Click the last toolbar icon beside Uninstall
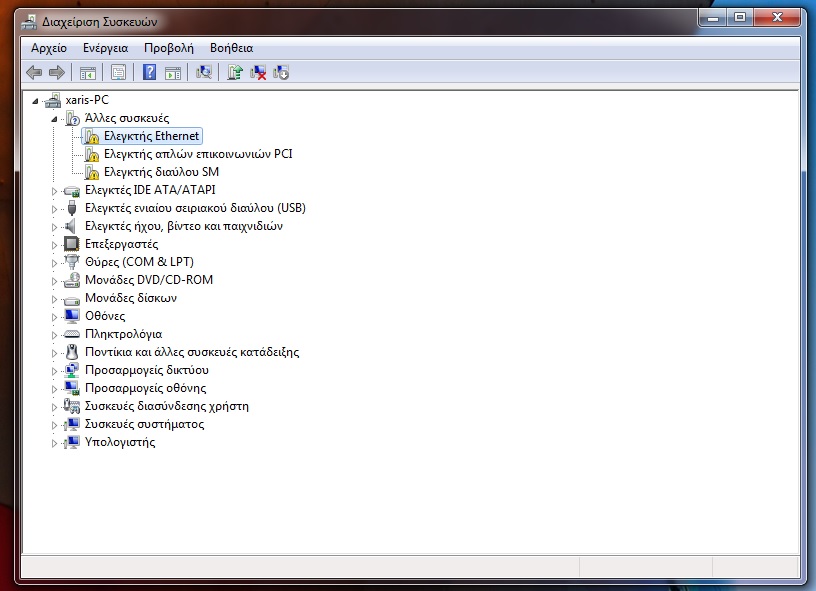The height and width of the screenshot is (591, 816). (x=281, y=72)
